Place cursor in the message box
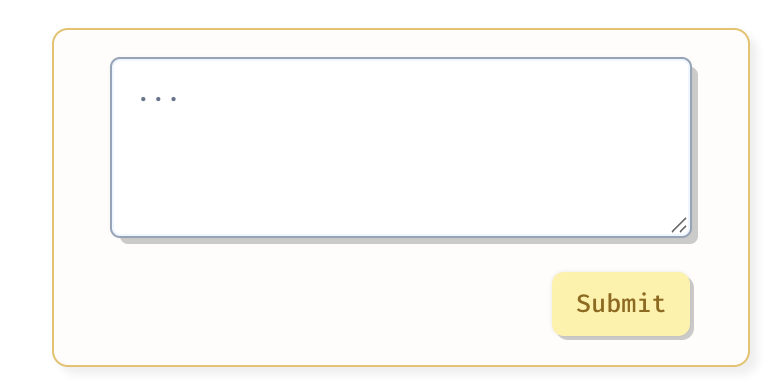This screenshot has height=392, width=784. (401, 148)
